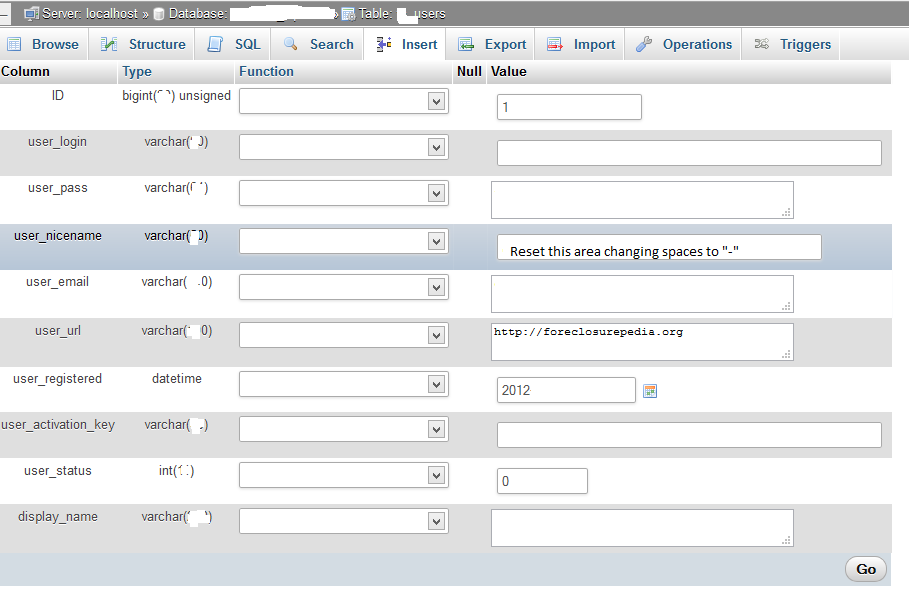Click the Export tab icon
909x595 pixels.
[466, 44]
